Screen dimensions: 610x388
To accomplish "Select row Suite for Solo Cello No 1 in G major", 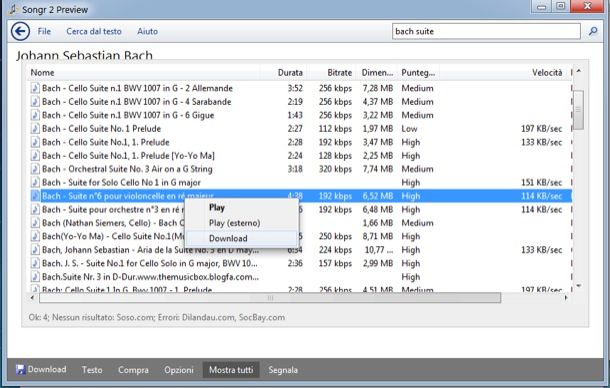I will [x=300, y=183].
